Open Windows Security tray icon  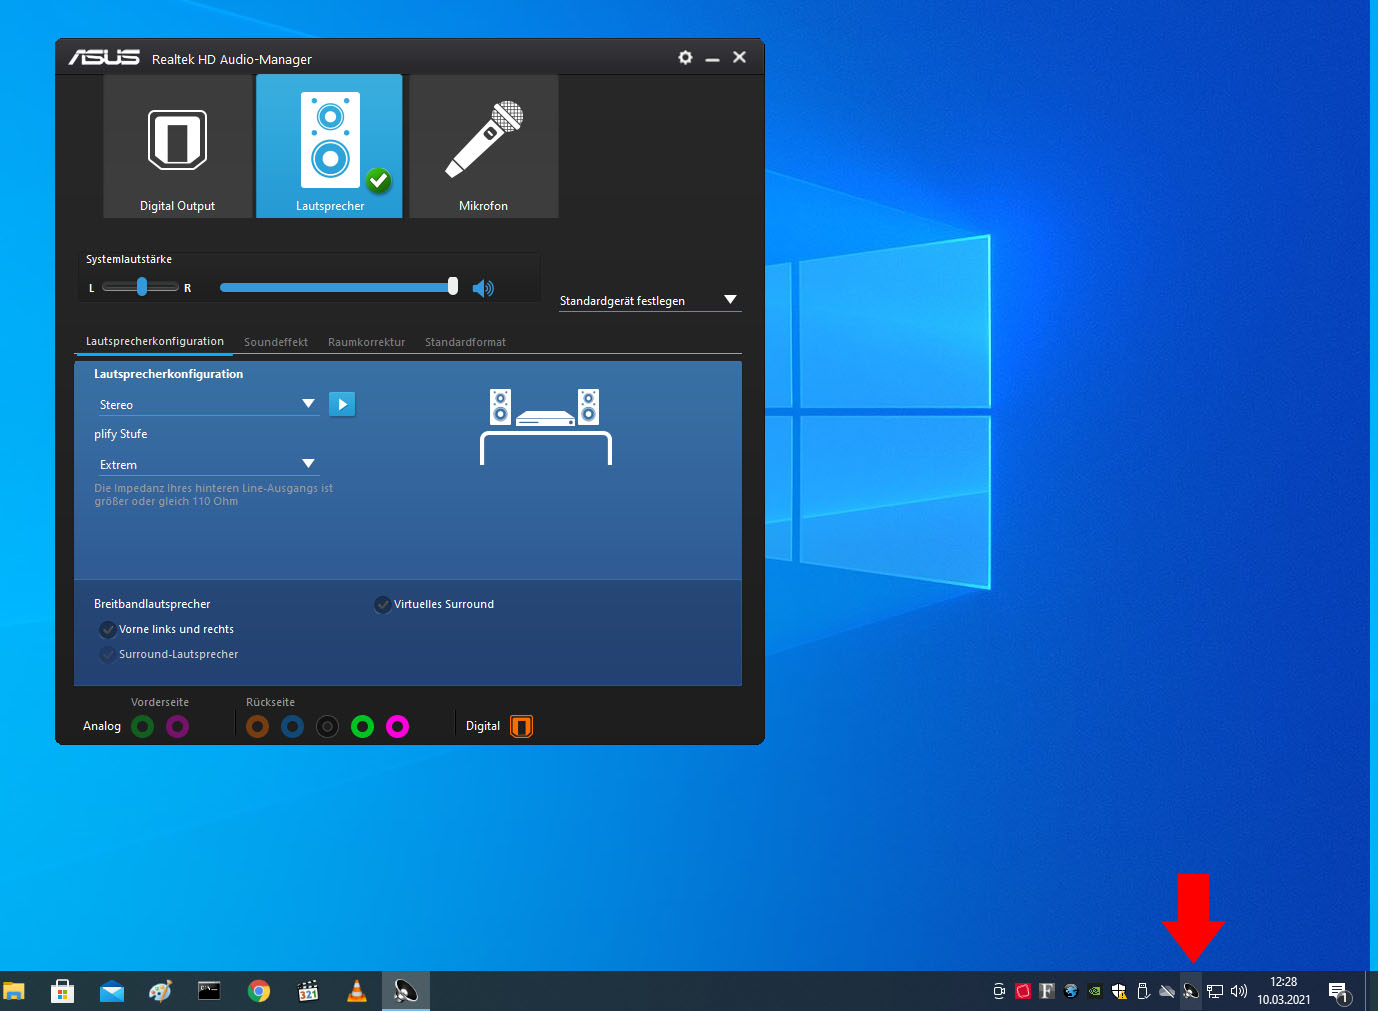[1119, 991]
